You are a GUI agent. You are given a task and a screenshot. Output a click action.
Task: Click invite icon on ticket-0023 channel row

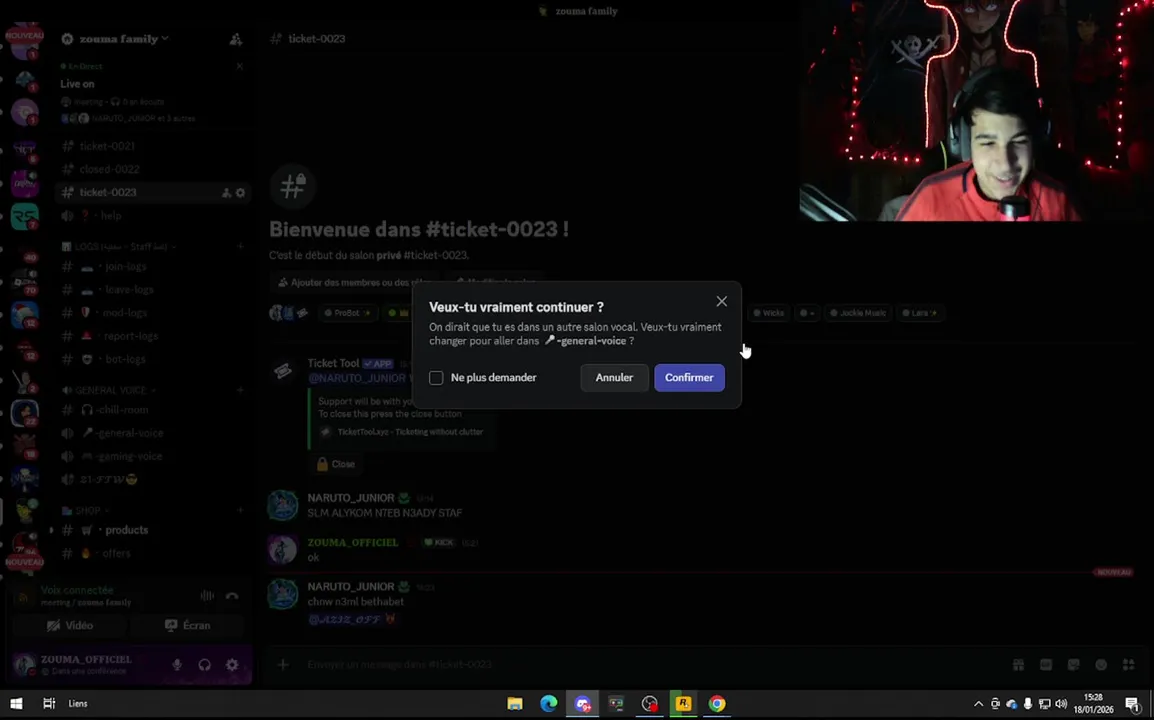226,193
